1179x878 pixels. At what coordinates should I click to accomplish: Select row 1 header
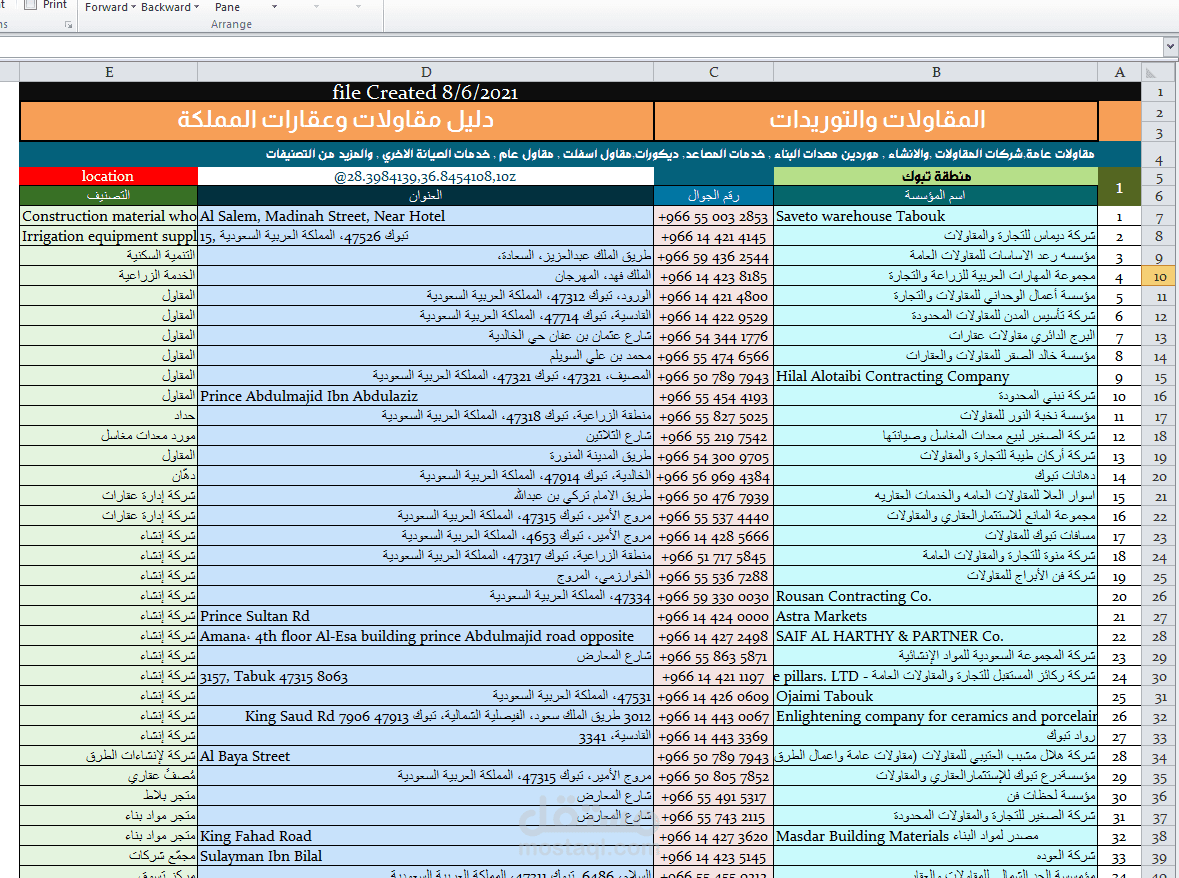[1159, 92]
